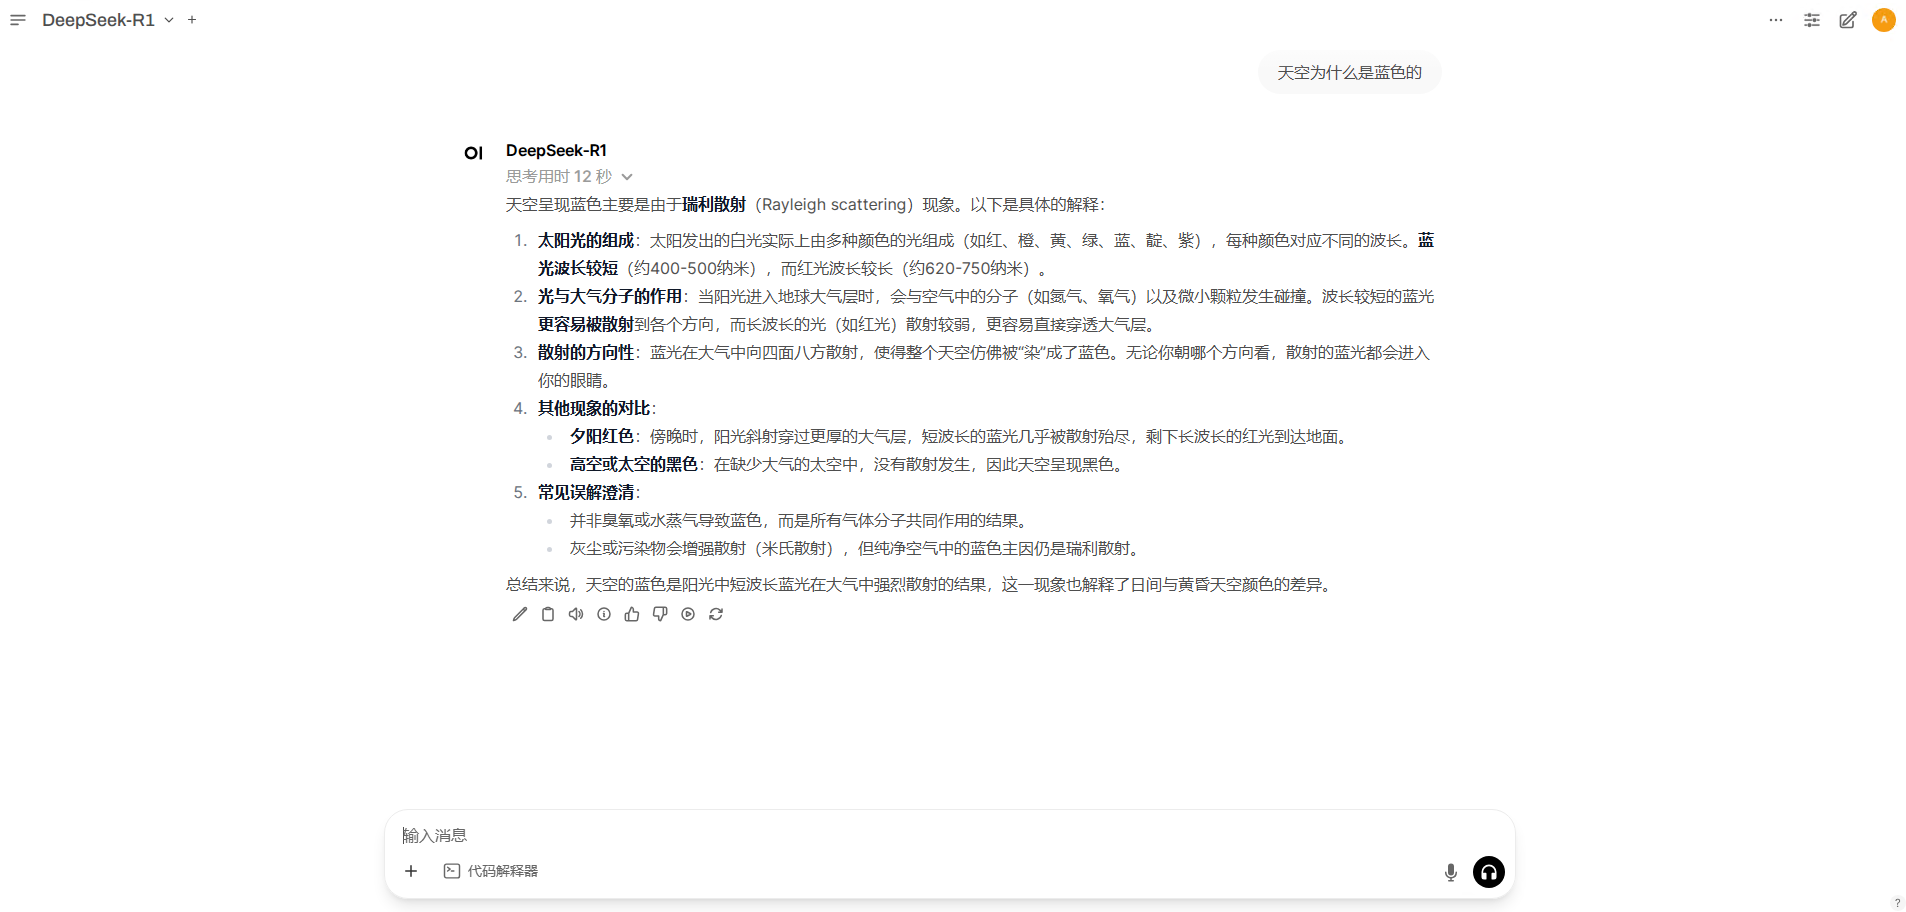This screenshot has width=1906, height=912.
Task: Copy the DeepSeek-R1 response to clipboard
Action: (x=547, y=614)
